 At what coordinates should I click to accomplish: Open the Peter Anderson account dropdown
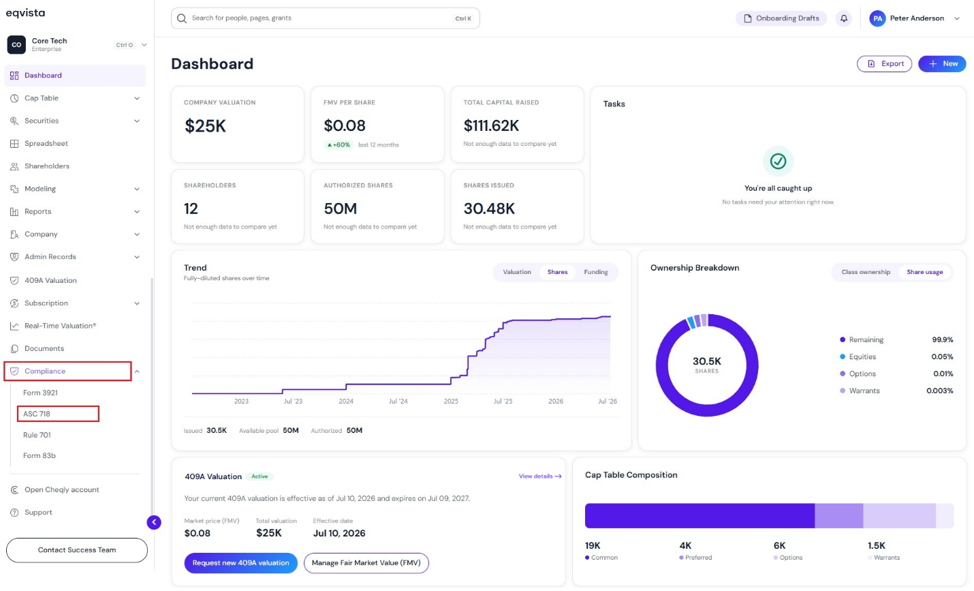915,19
